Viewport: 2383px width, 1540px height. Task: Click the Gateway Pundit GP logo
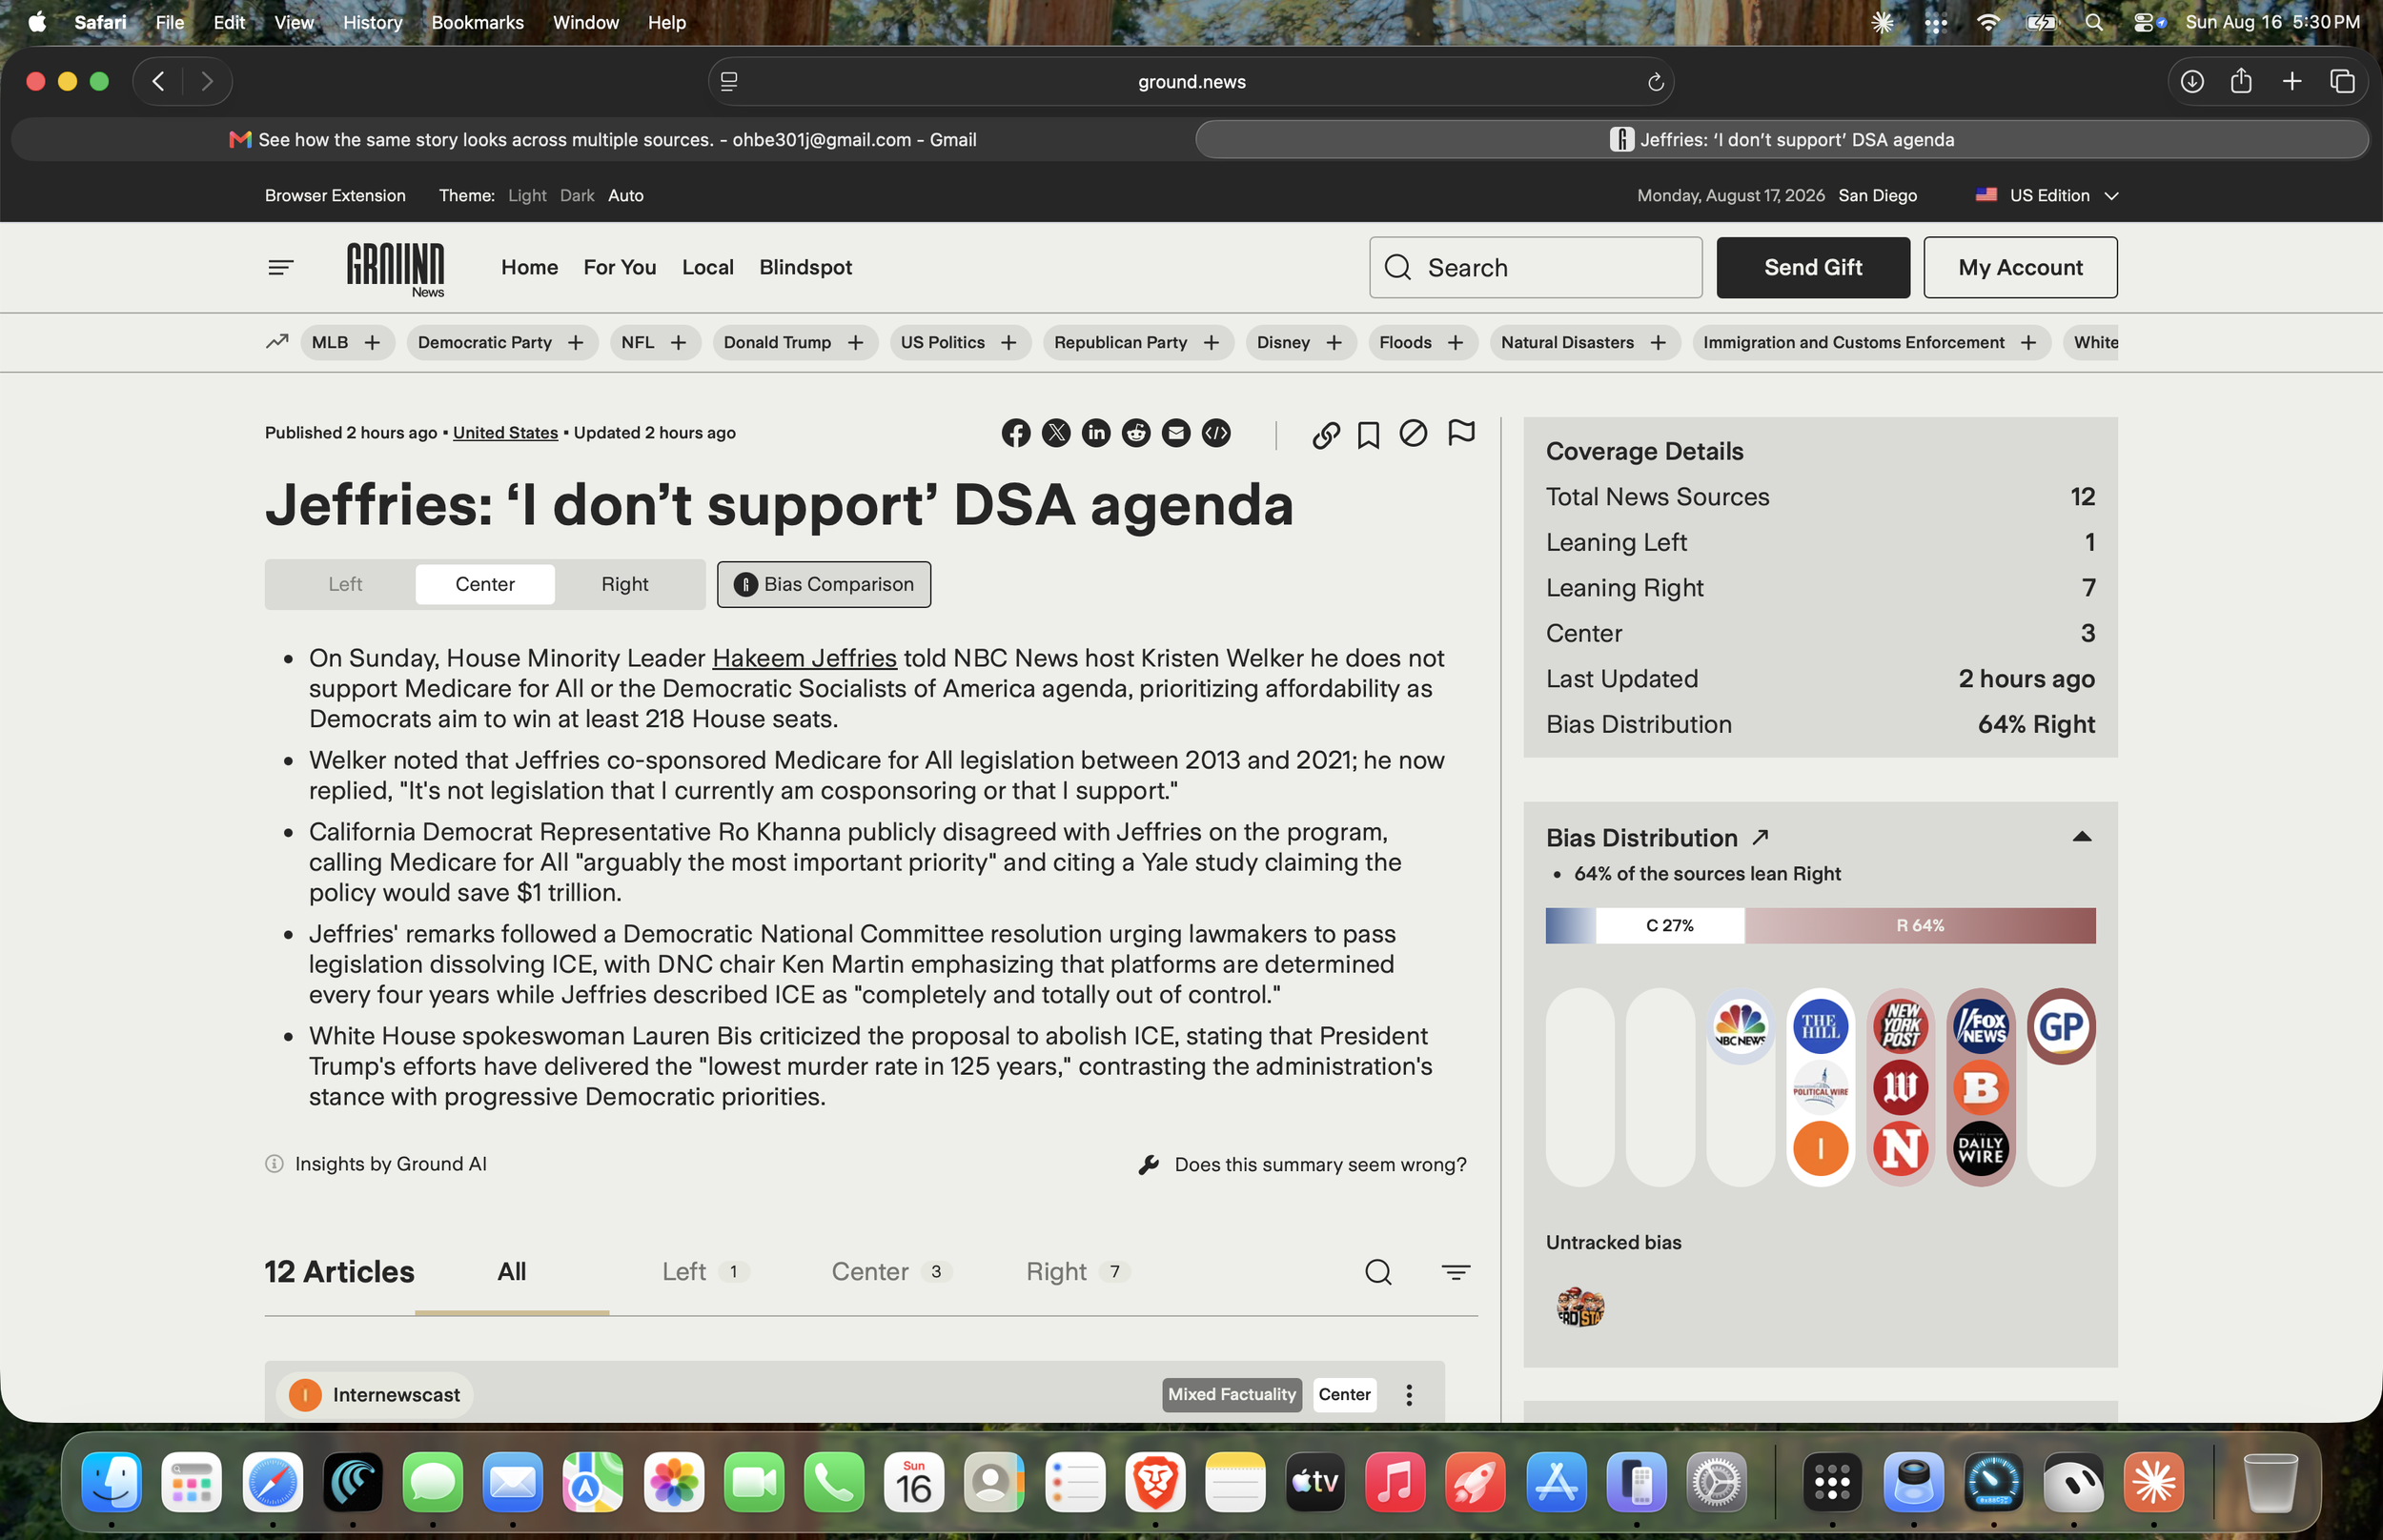click(2061, 1027)
